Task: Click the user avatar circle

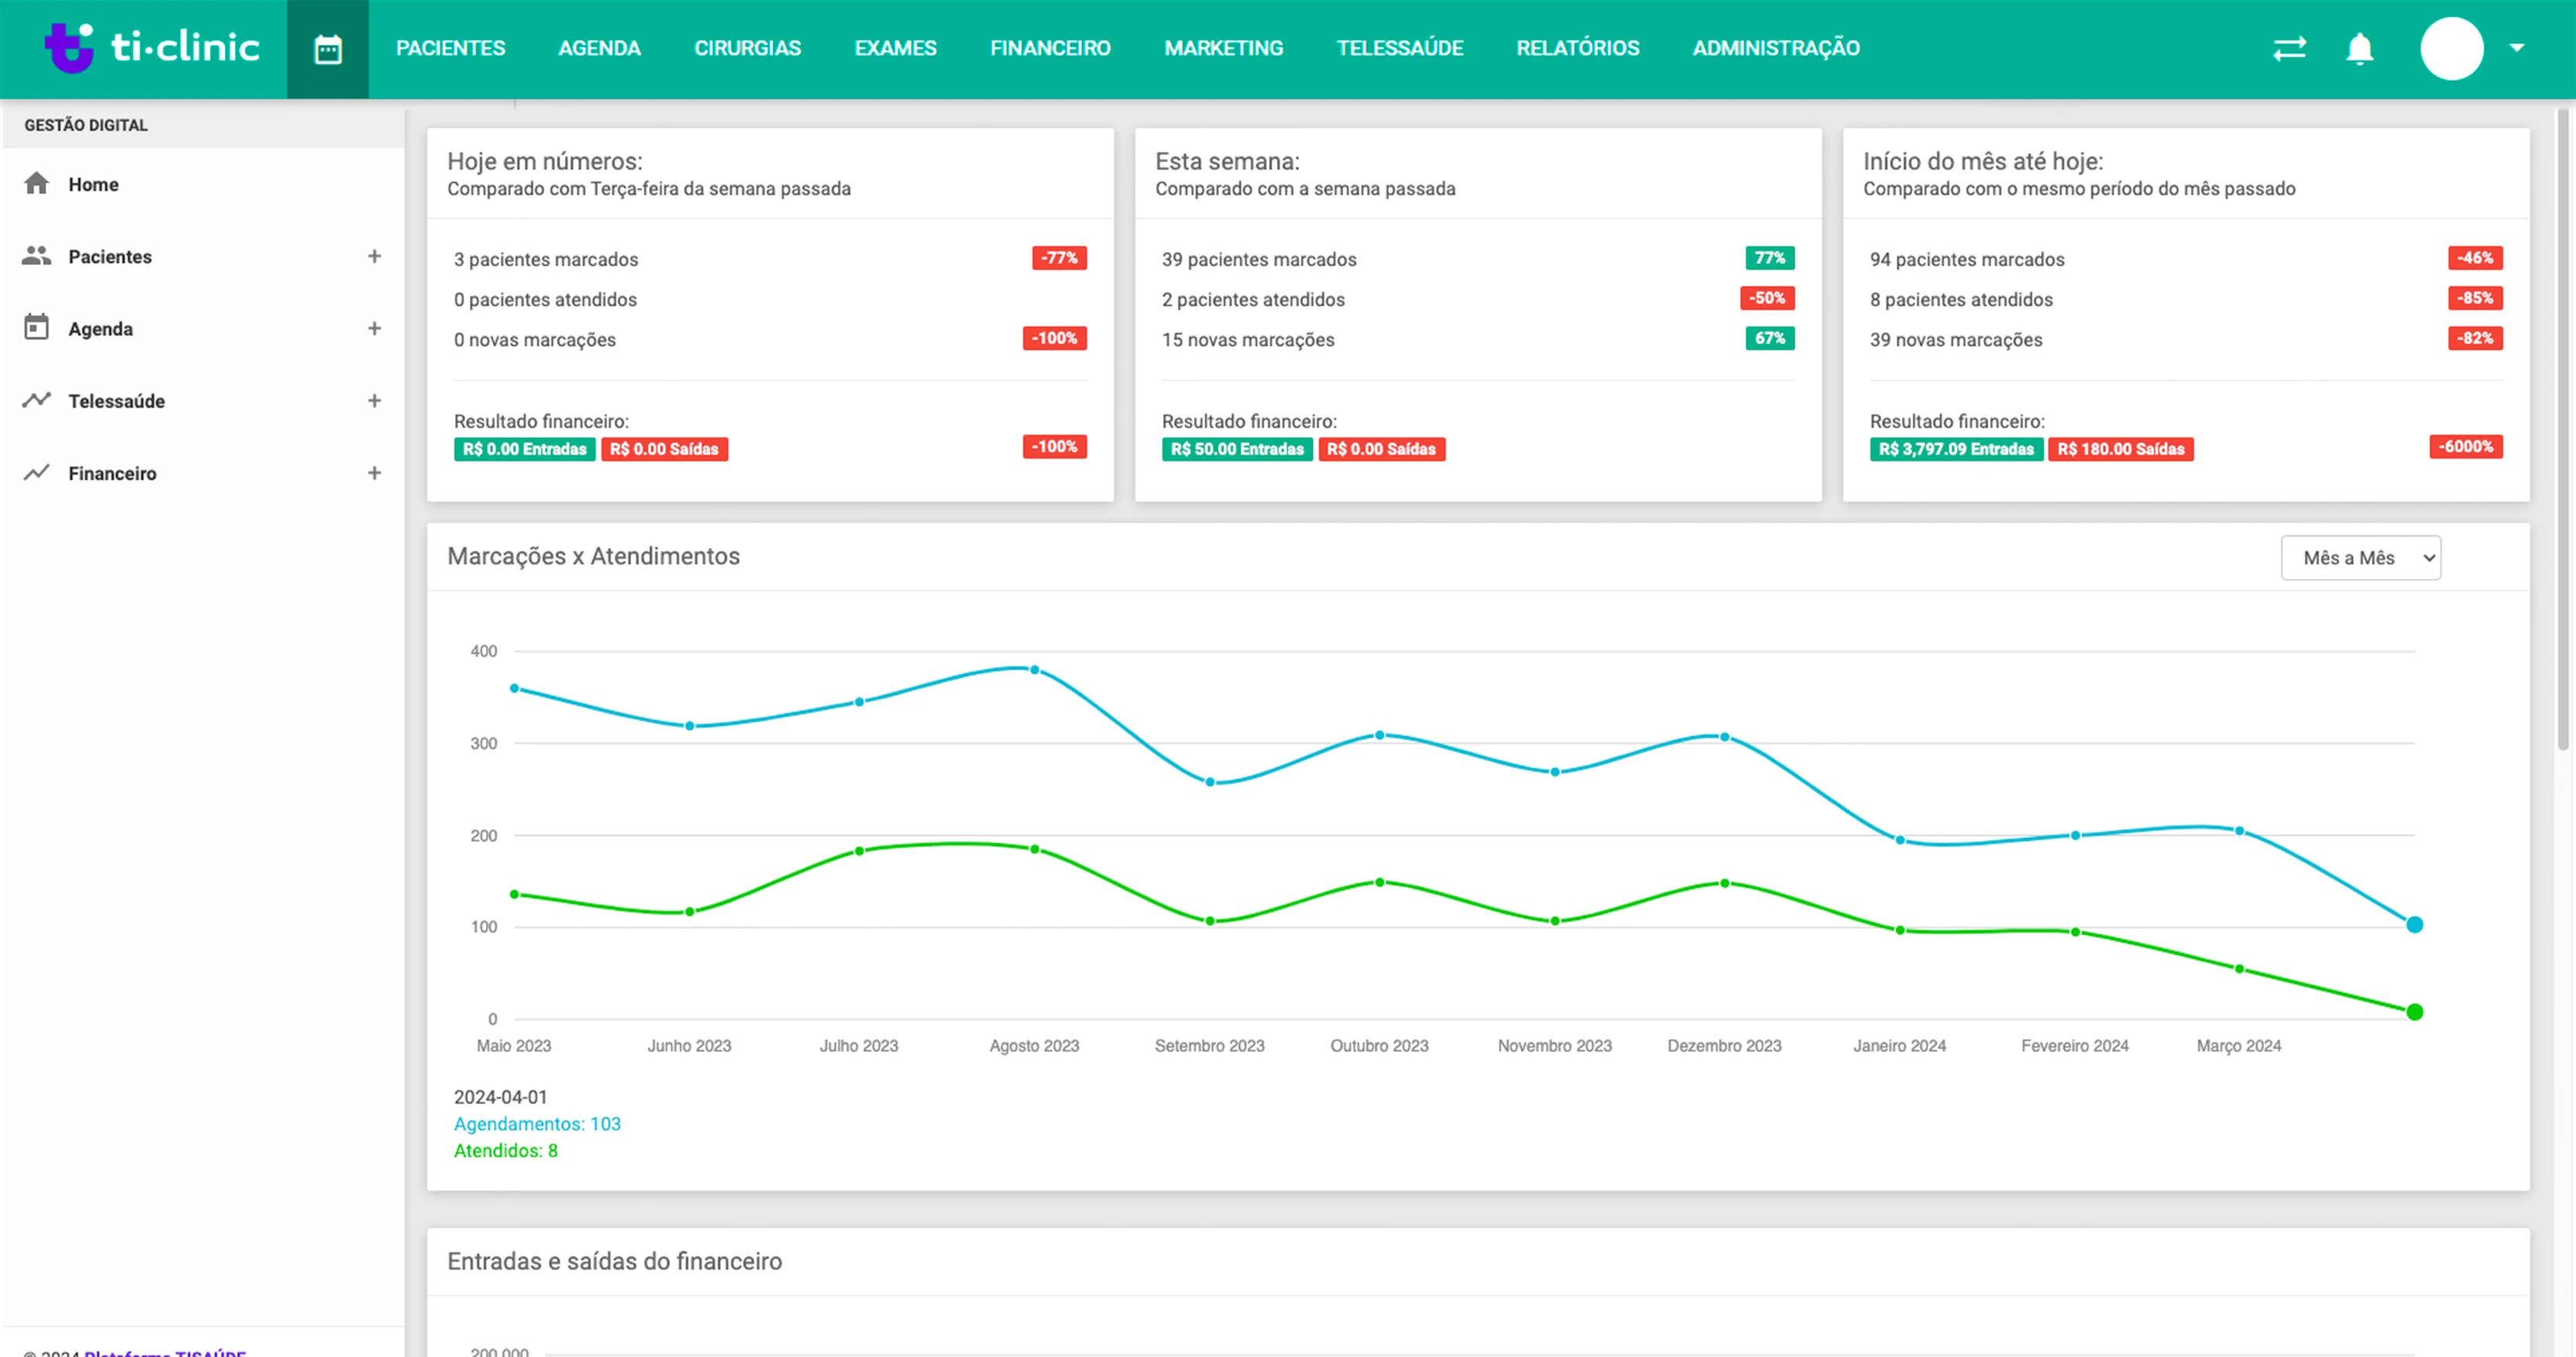Action: pos(2452,48)
